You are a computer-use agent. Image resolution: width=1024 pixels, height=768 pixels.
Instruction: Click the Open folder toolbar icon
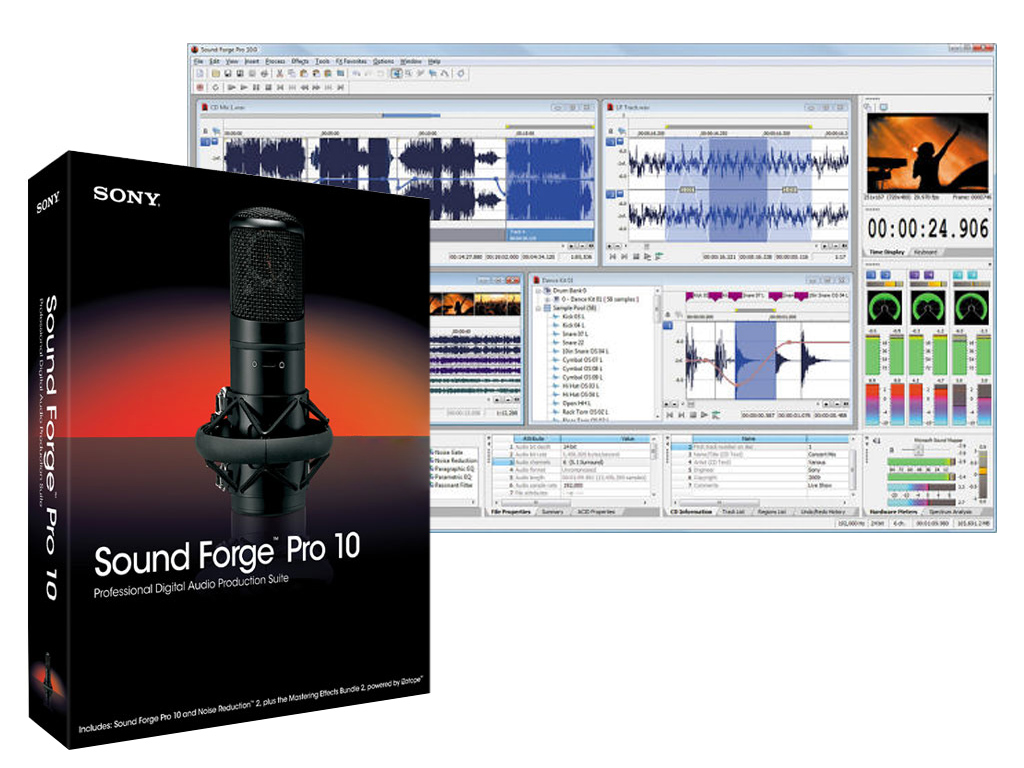pyautogui.click(x=214, y=74)
